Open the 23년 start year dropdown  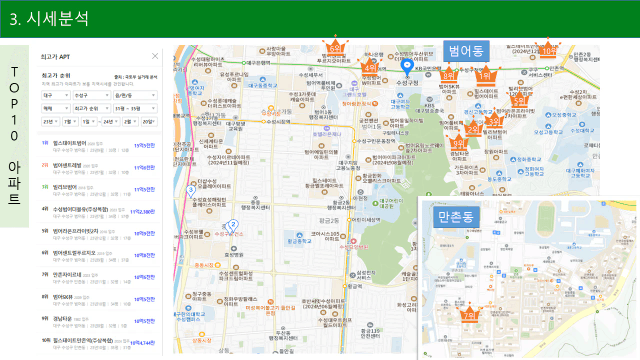tap(51, 122)
